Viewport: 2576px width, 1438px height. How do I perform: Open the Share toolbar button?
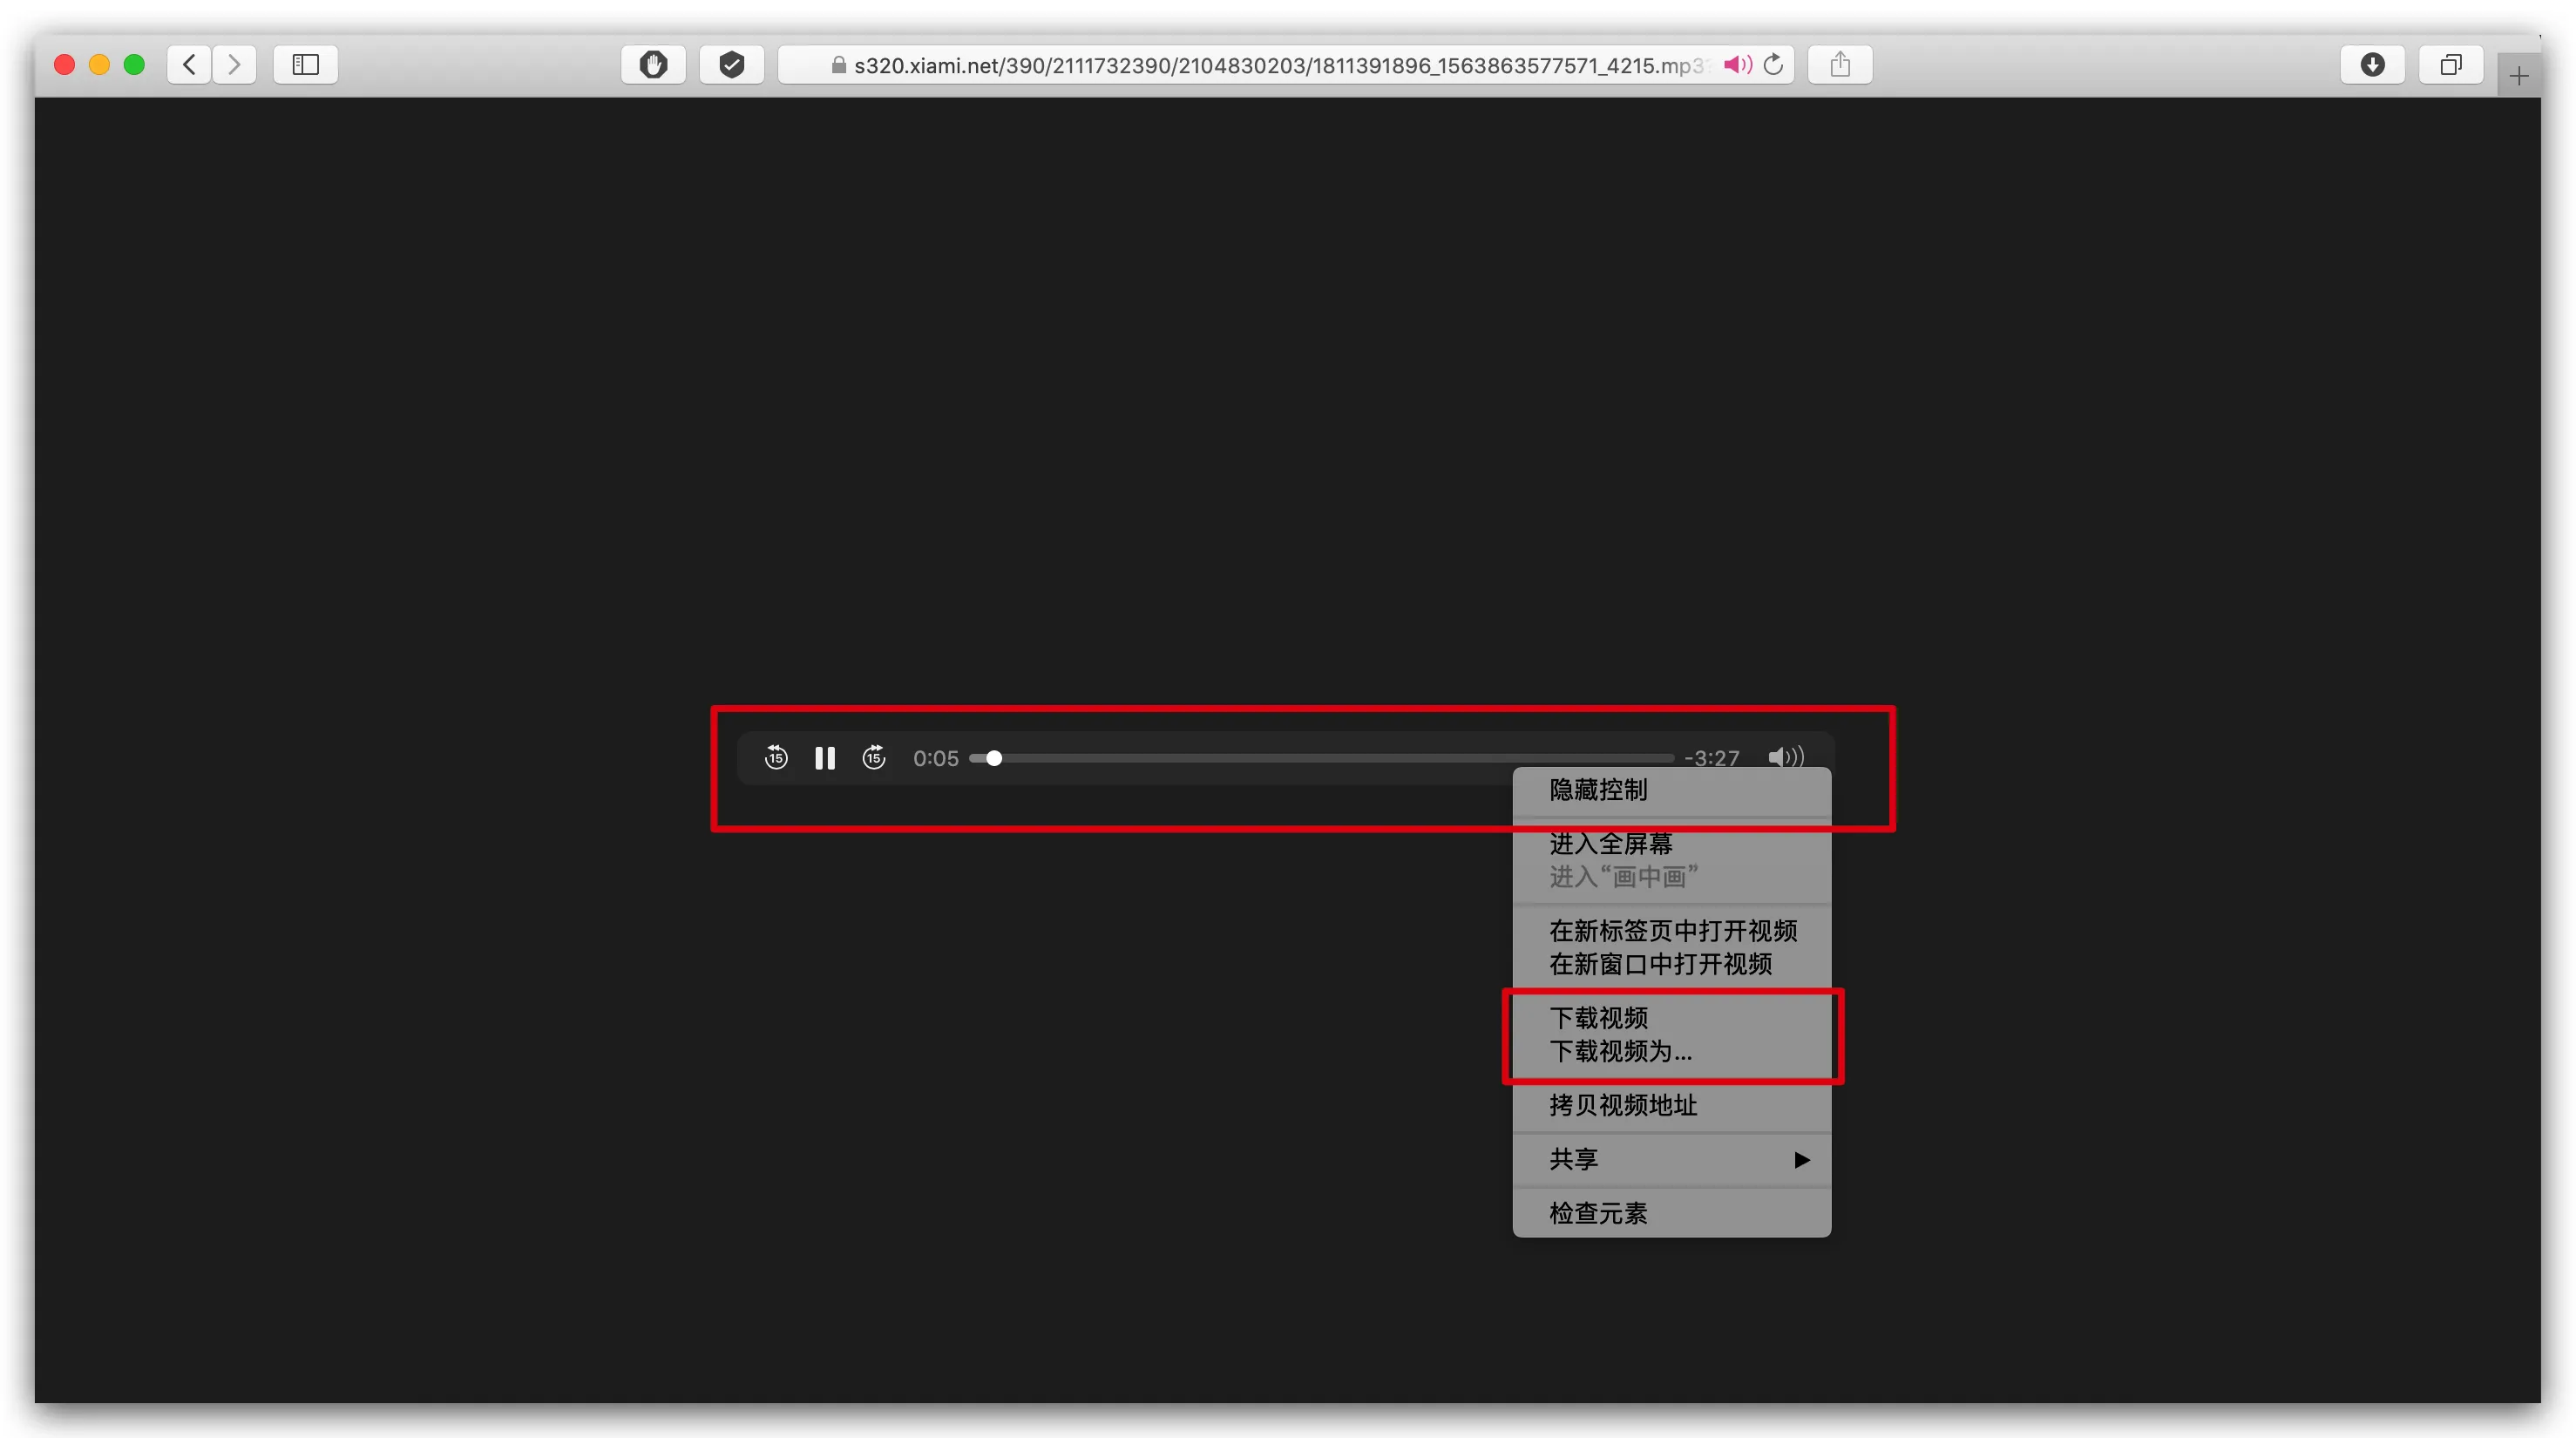pos(1840,65)
